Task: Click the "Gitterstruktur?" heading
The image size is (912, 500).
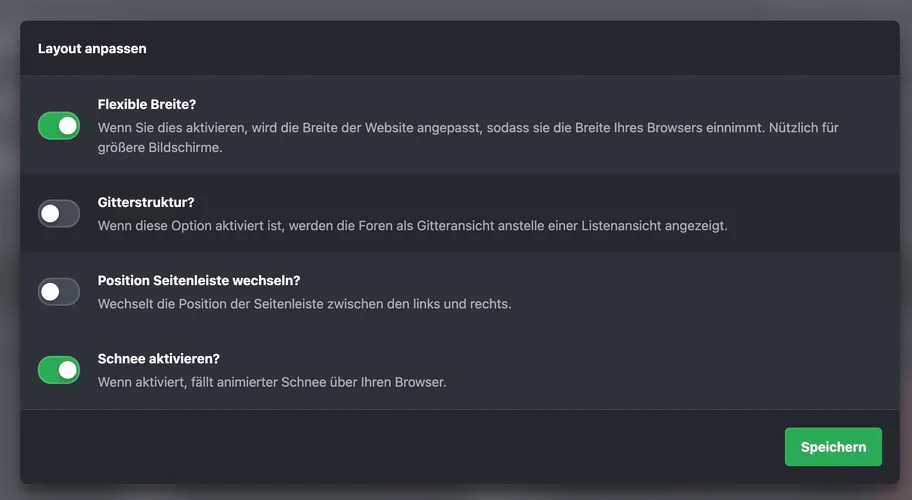Action: point(146,202)
